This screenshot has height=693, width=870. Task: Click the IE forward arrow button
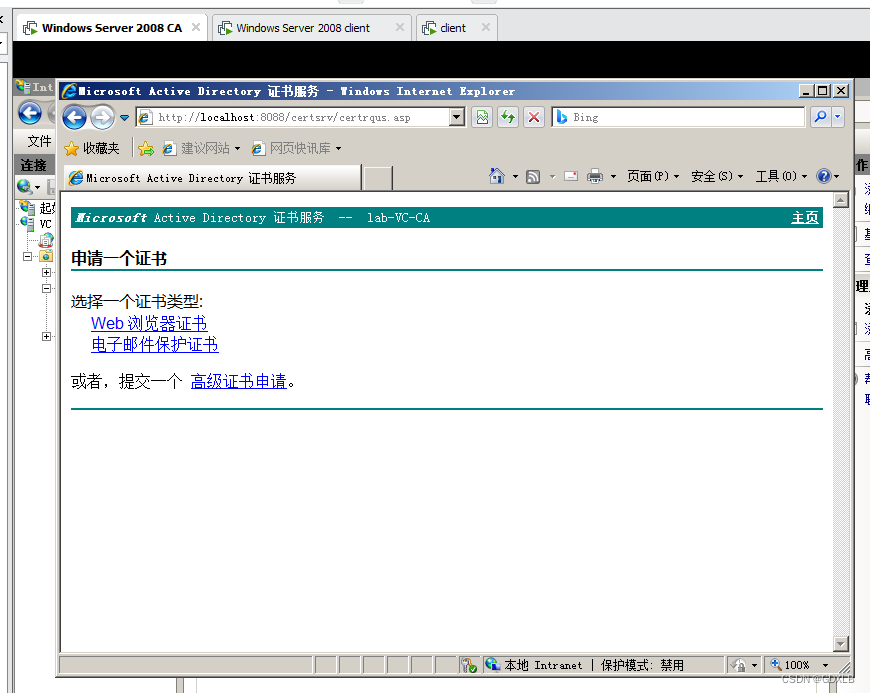pyautogui.click(x=102, y=117)
